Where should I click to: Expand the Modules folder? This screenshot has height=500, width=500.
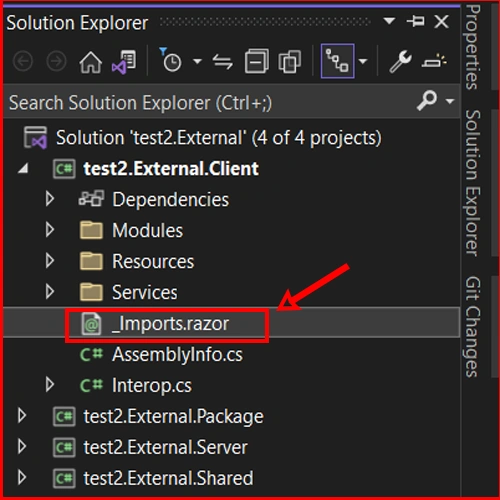tap(50, 230)
